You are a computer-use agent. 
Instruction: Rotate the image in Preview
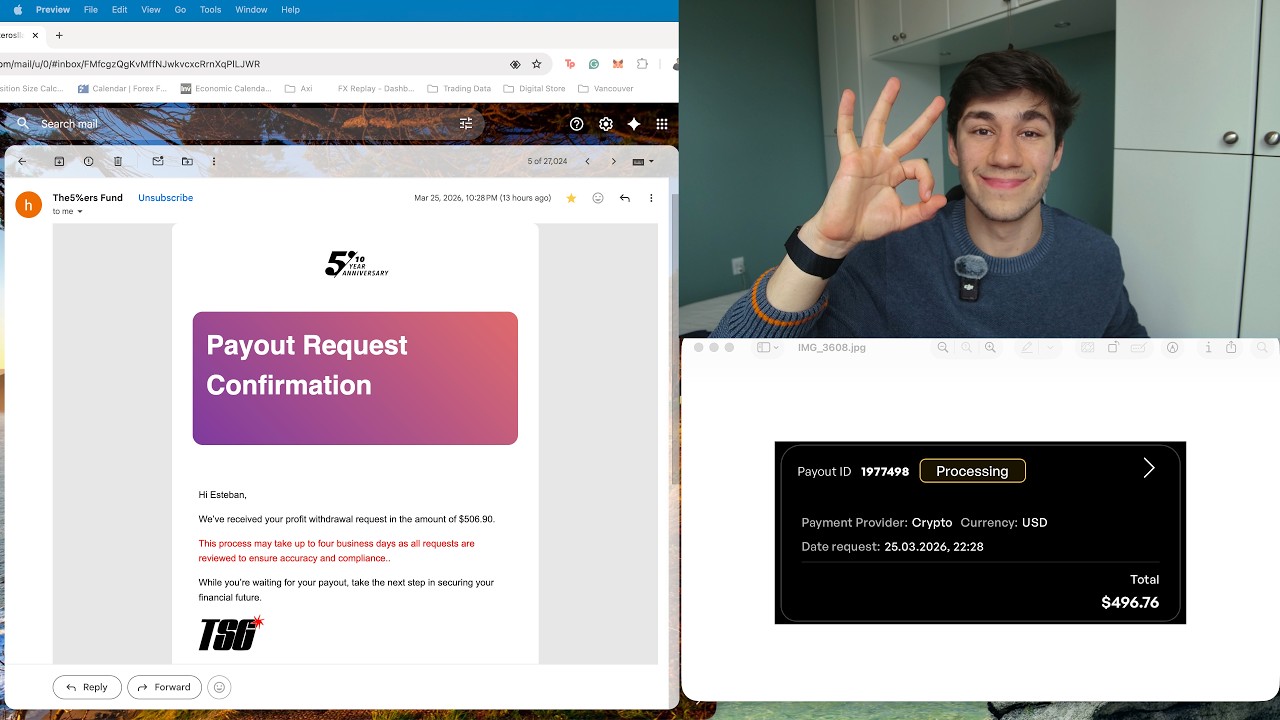pos(1112,348)
